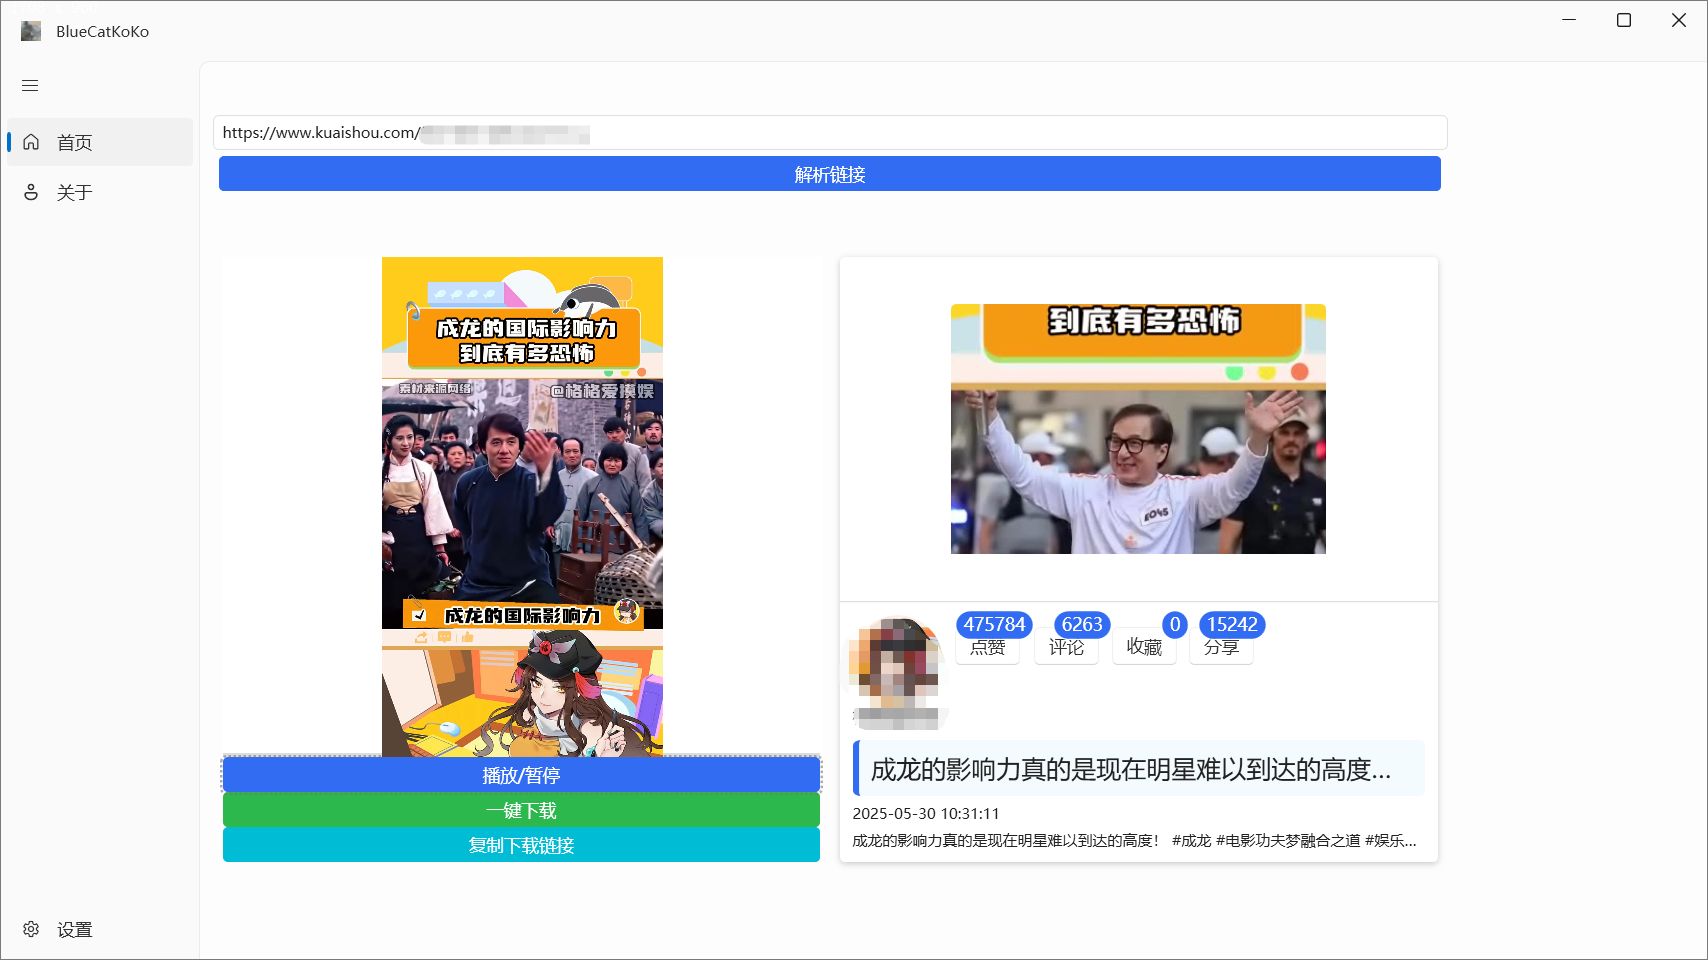Click the BlueCatKoKo app logo
Image resolution: width=1708 pixels, height=960 pixels.
[31, 31]
